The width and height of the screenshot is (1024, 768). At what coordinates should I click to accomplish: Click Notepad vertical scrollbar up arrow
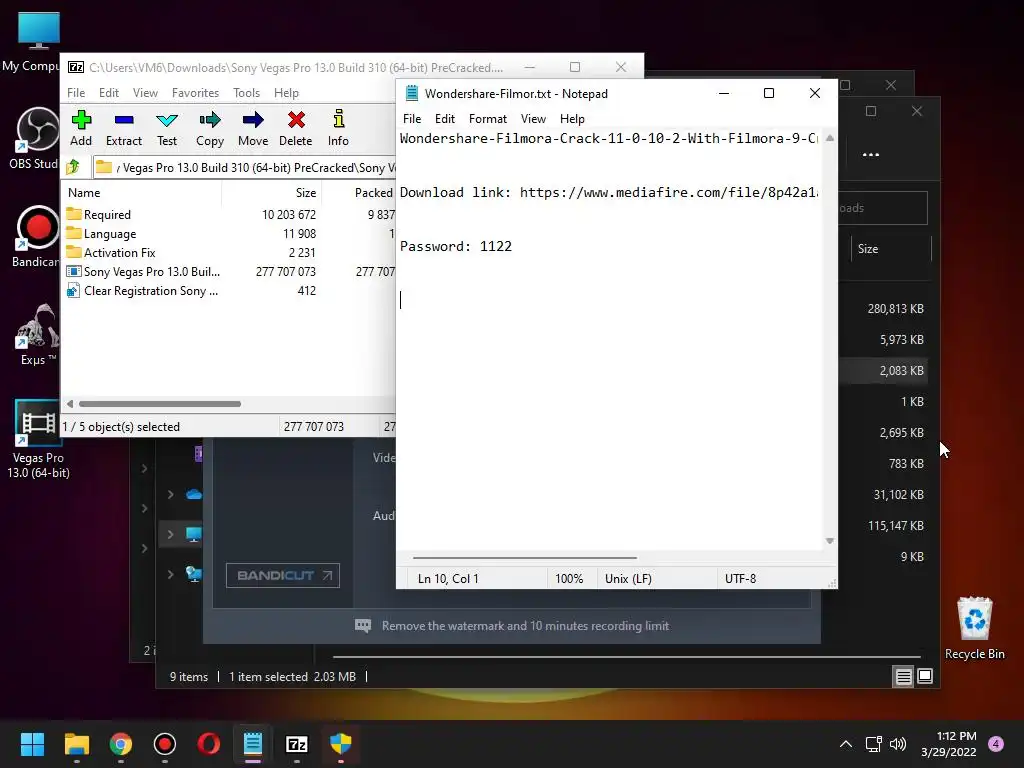tap(829, 138)
